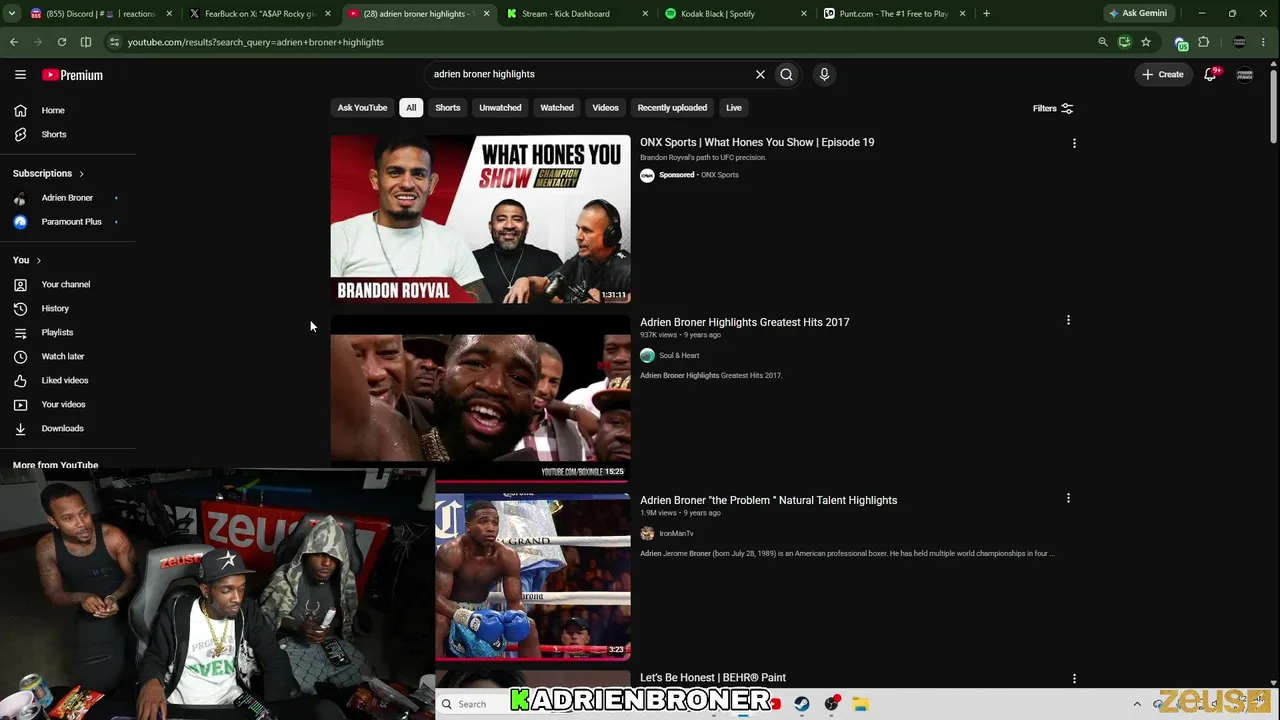This screenshot has height=720, width=1280.
Task: Go back to previous page in Chrome
Action: [x=14, y=42]
